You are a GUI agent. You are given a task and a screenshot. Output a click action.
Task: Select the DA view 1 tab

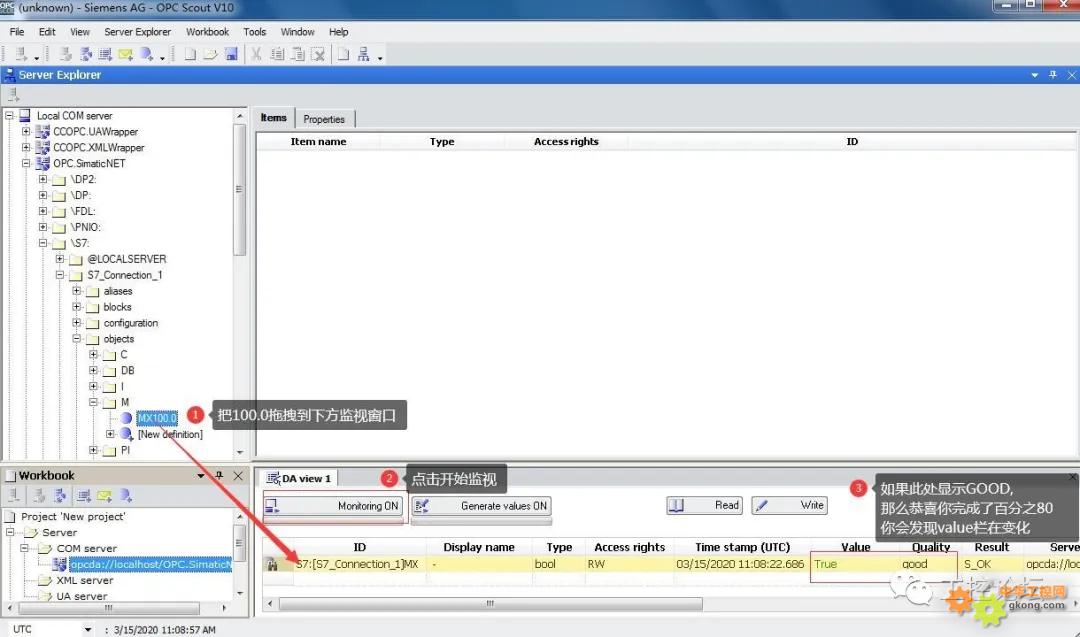click(299, 478)
